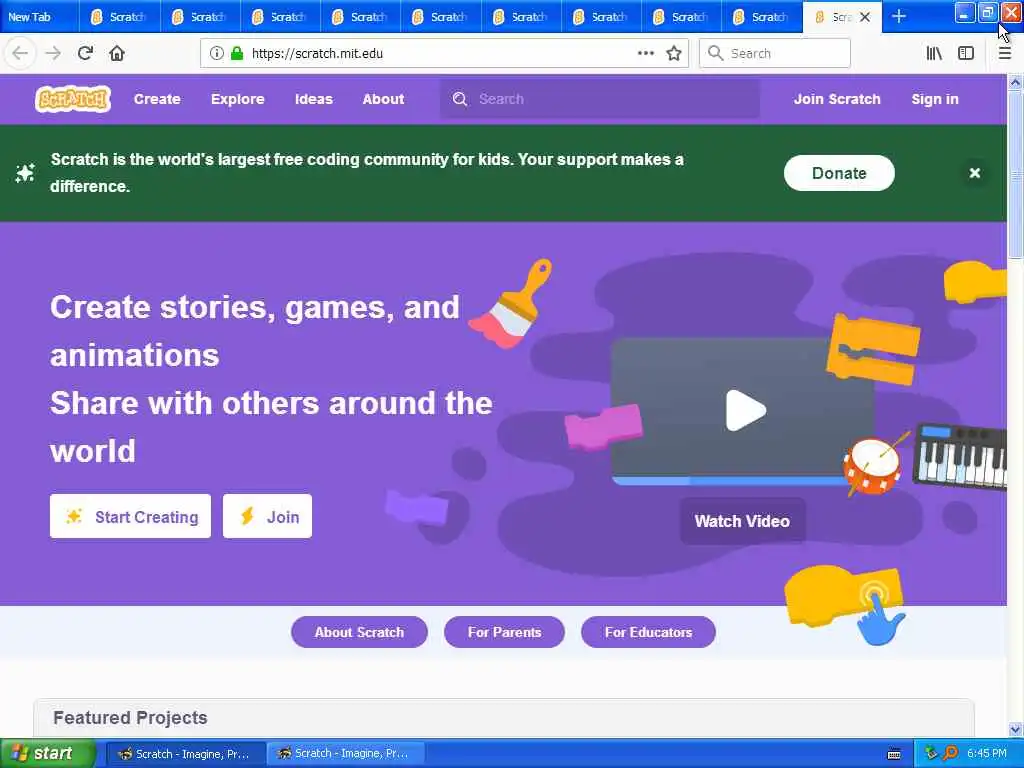
Task: Select first Scratch taskbar window
Action: pyautogui.click(x=185, y=754)
